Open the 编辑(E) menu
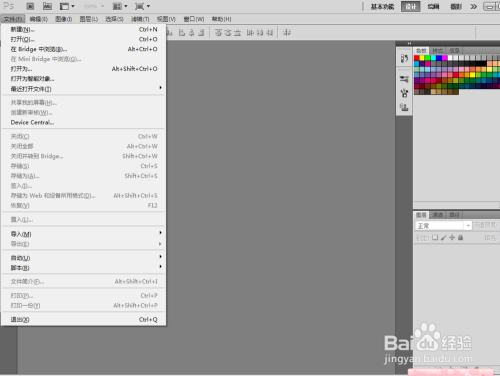The width and height of the screenshot is (500, 376). 38,19
